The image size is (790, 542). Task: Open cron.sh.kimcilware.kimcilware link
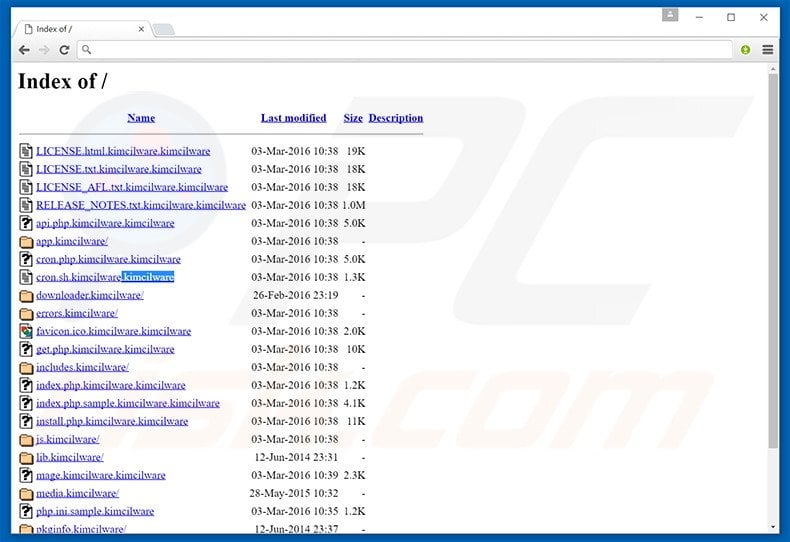click(x=105, y=277)
